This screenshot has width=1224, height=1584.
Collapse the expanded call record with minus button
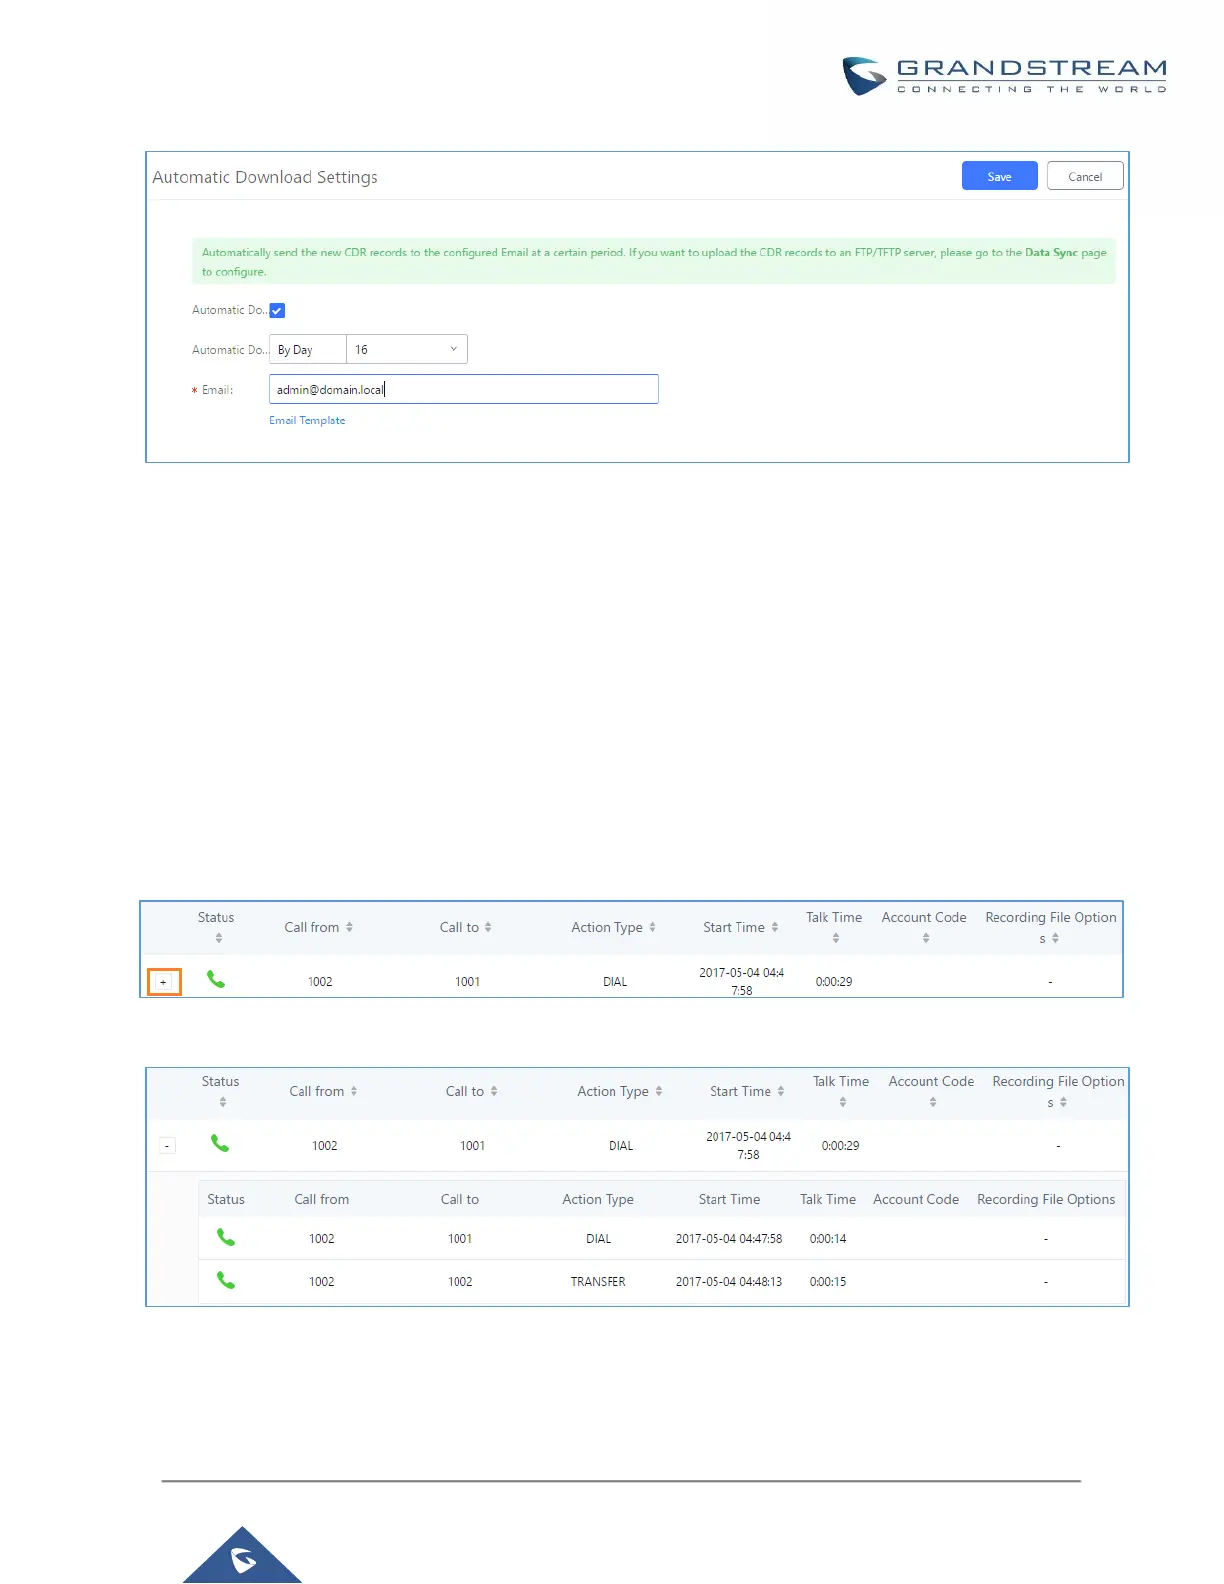coord(168,1146)
